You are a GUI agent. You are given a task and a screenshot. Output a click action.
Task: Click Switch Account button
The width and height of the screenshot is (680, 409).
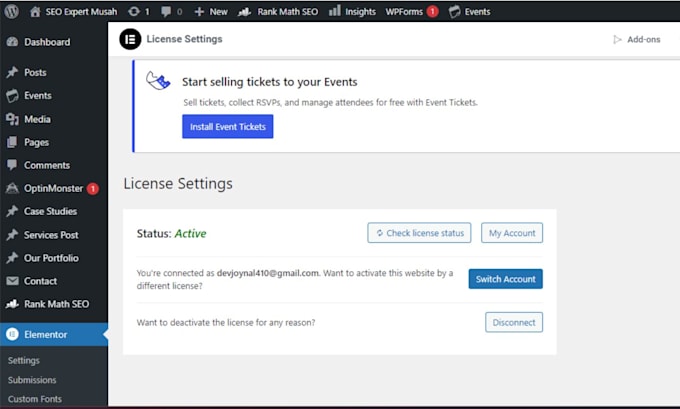506,279
